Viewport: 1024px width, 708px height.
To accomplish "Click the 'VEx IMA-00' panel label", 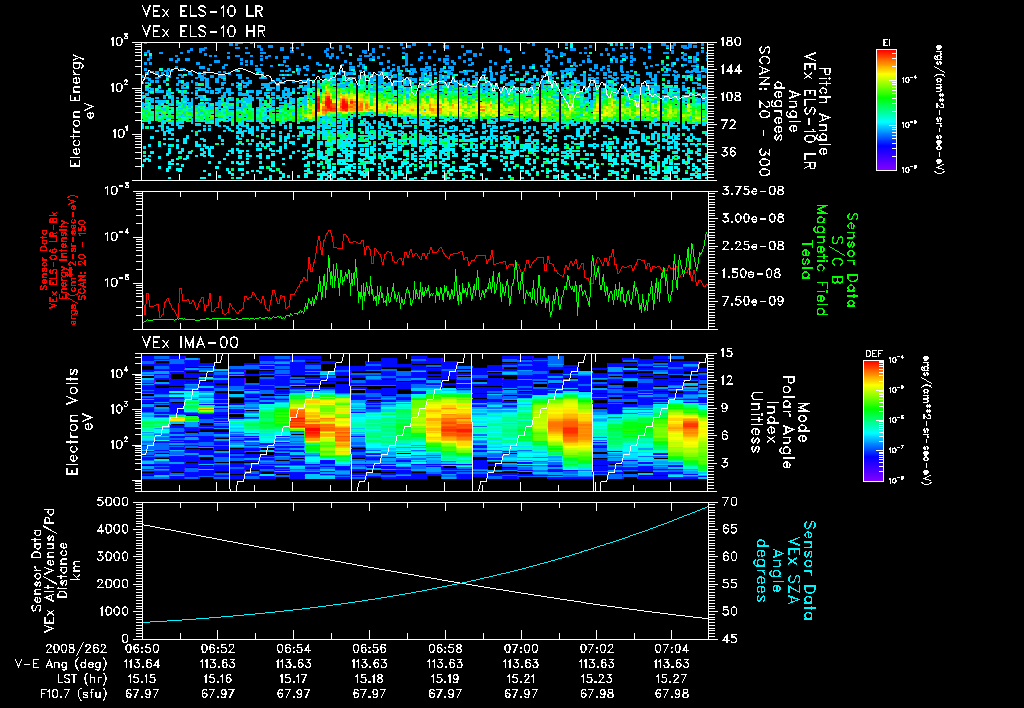I will point(190,342).
